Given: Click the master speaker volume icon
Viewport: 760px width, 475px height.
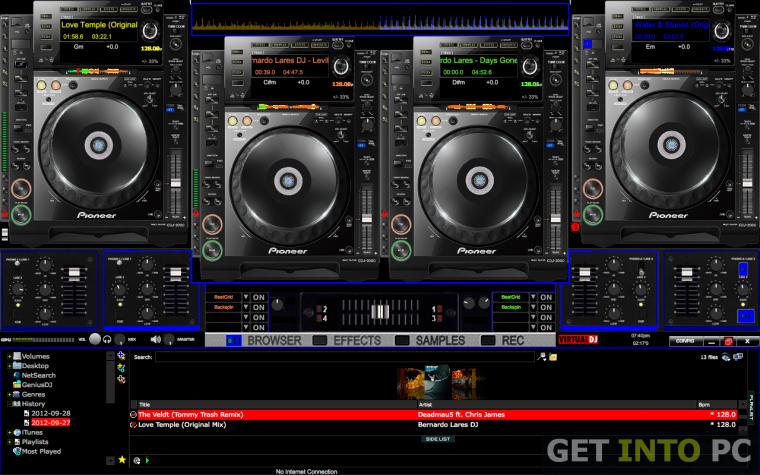Looking at the screenshot, I should pos(156,339).
